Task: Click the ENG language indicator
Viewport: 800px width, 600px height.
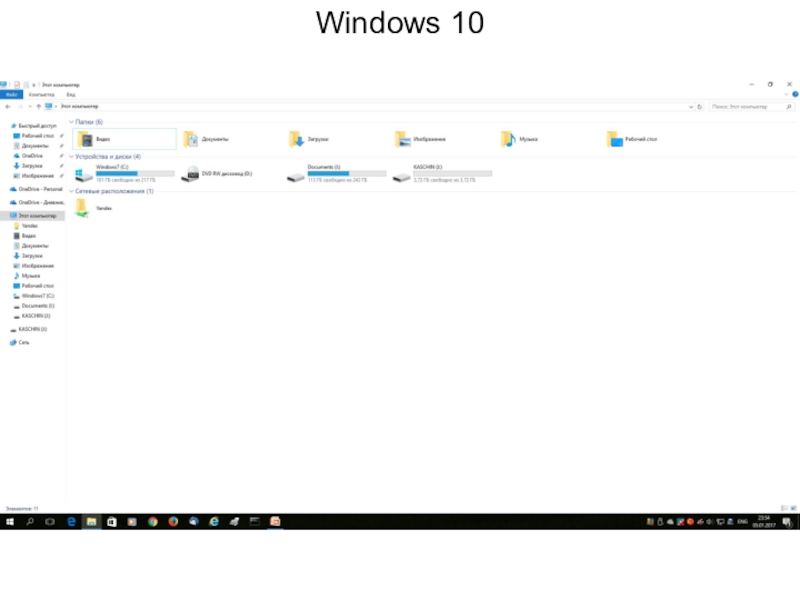Action: (742, 521)
